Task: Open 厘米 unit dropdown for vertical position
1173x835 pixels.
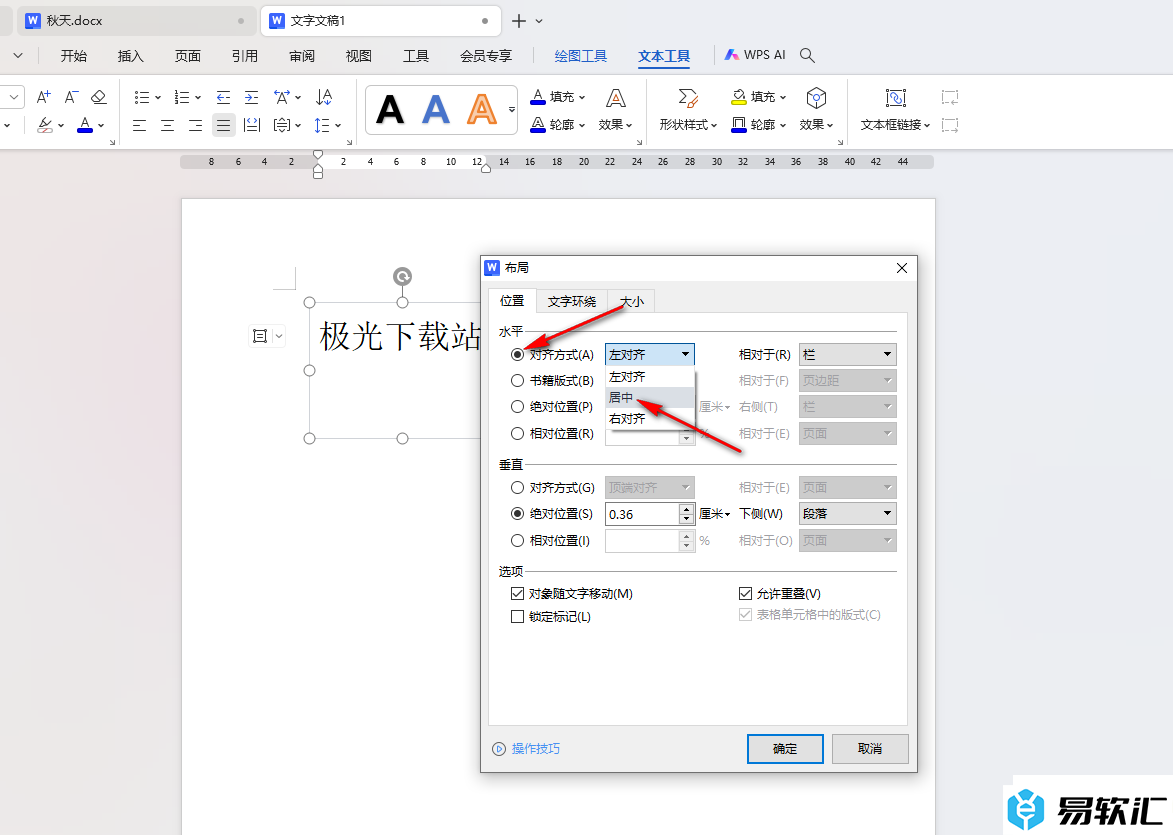Action: 714,514
